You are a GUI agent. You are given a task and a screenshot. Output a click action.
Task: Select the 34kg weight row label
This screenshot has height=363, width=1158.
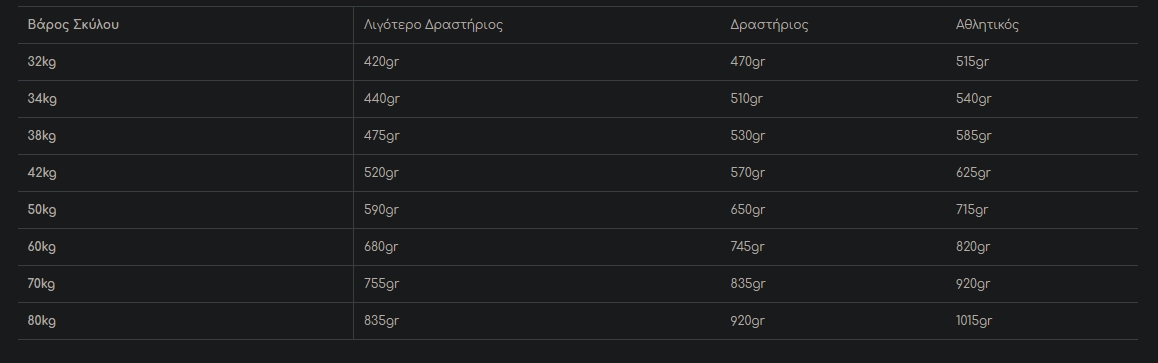click(42, 99)
